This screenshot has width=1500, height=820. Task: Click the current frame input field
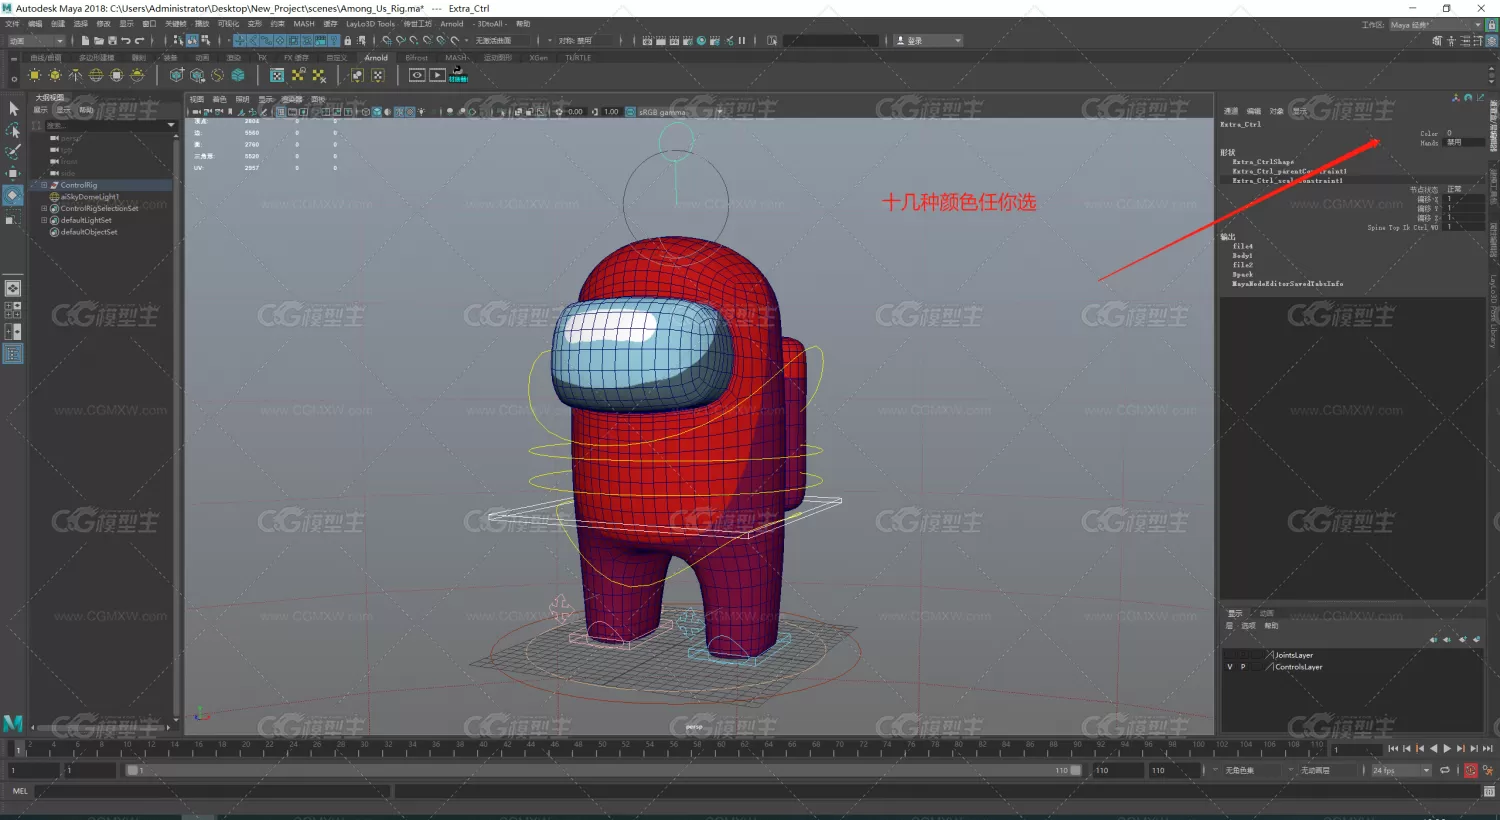[1357, 749]
